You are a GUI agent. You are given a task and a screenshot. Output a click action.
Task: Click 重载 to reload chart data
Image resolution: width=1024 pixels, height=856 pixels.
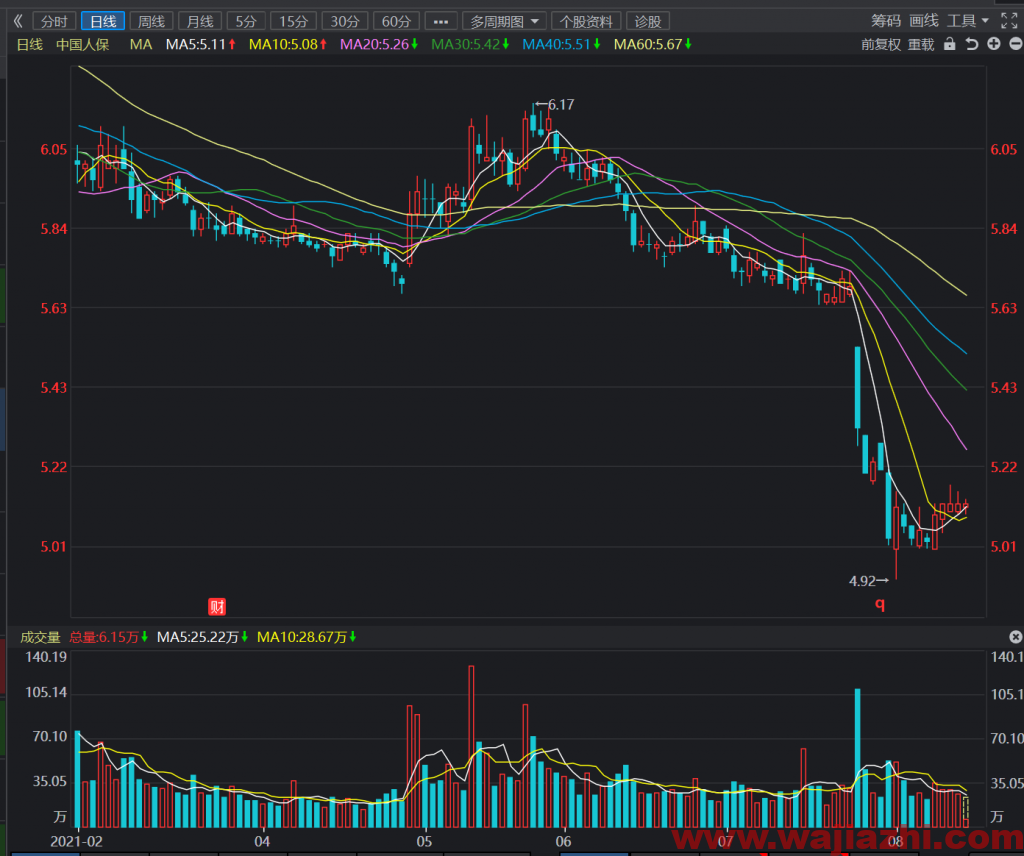pyautogui.click(x=921, y=44)
